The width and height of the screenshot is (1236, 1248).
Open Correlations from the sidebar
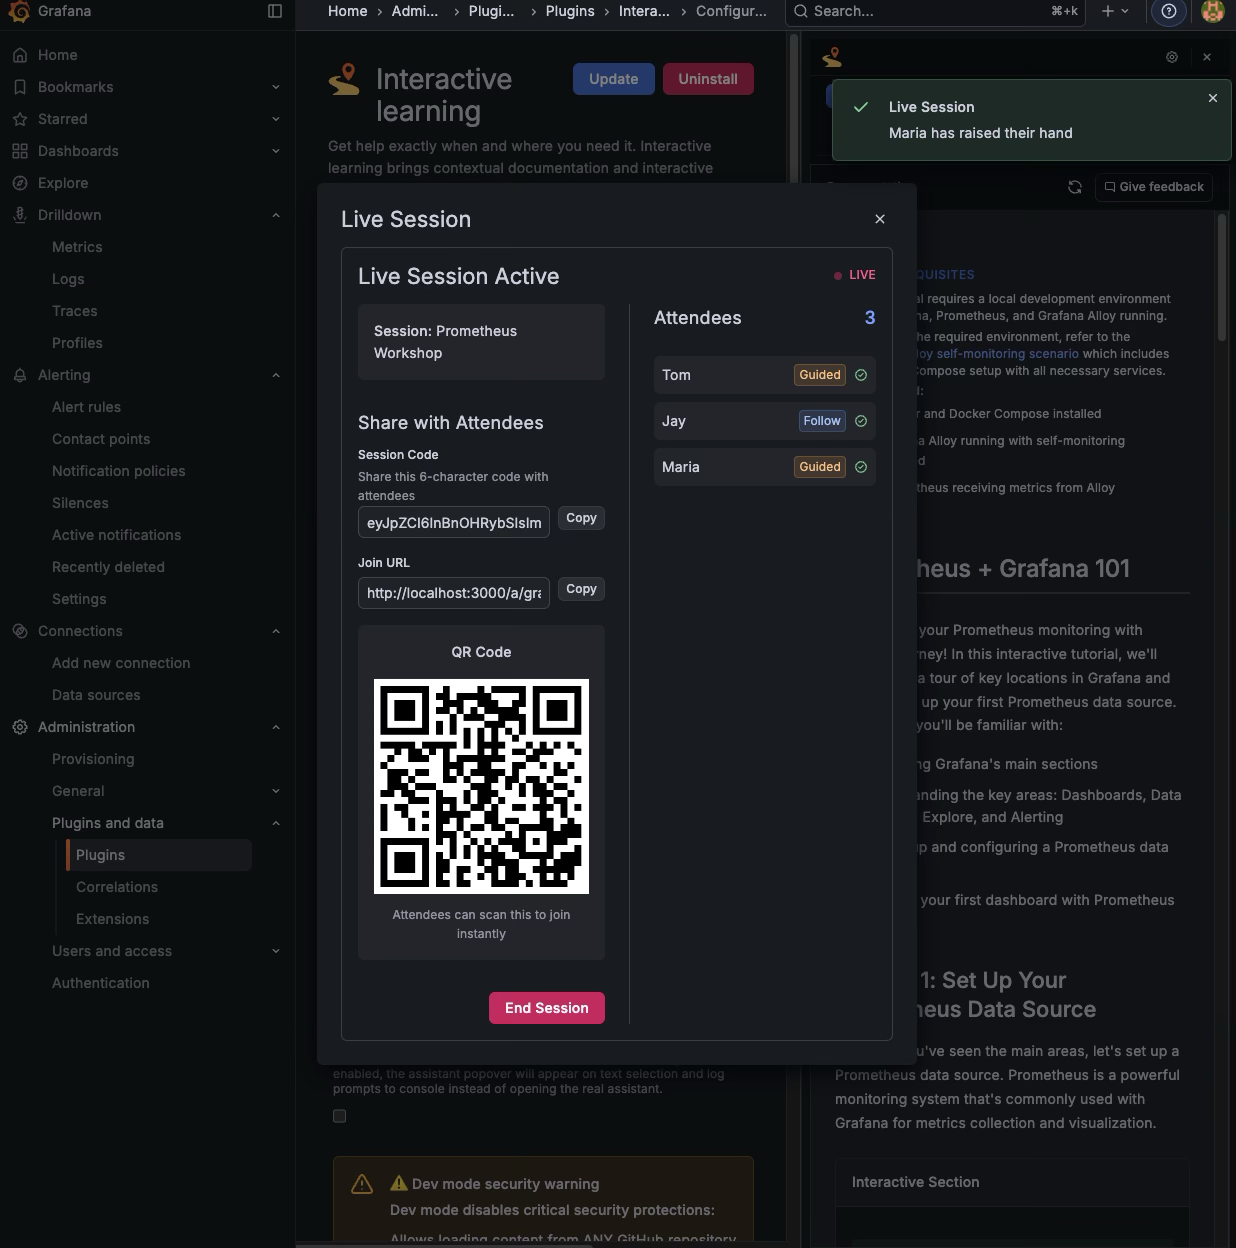[x=117, y=887]
